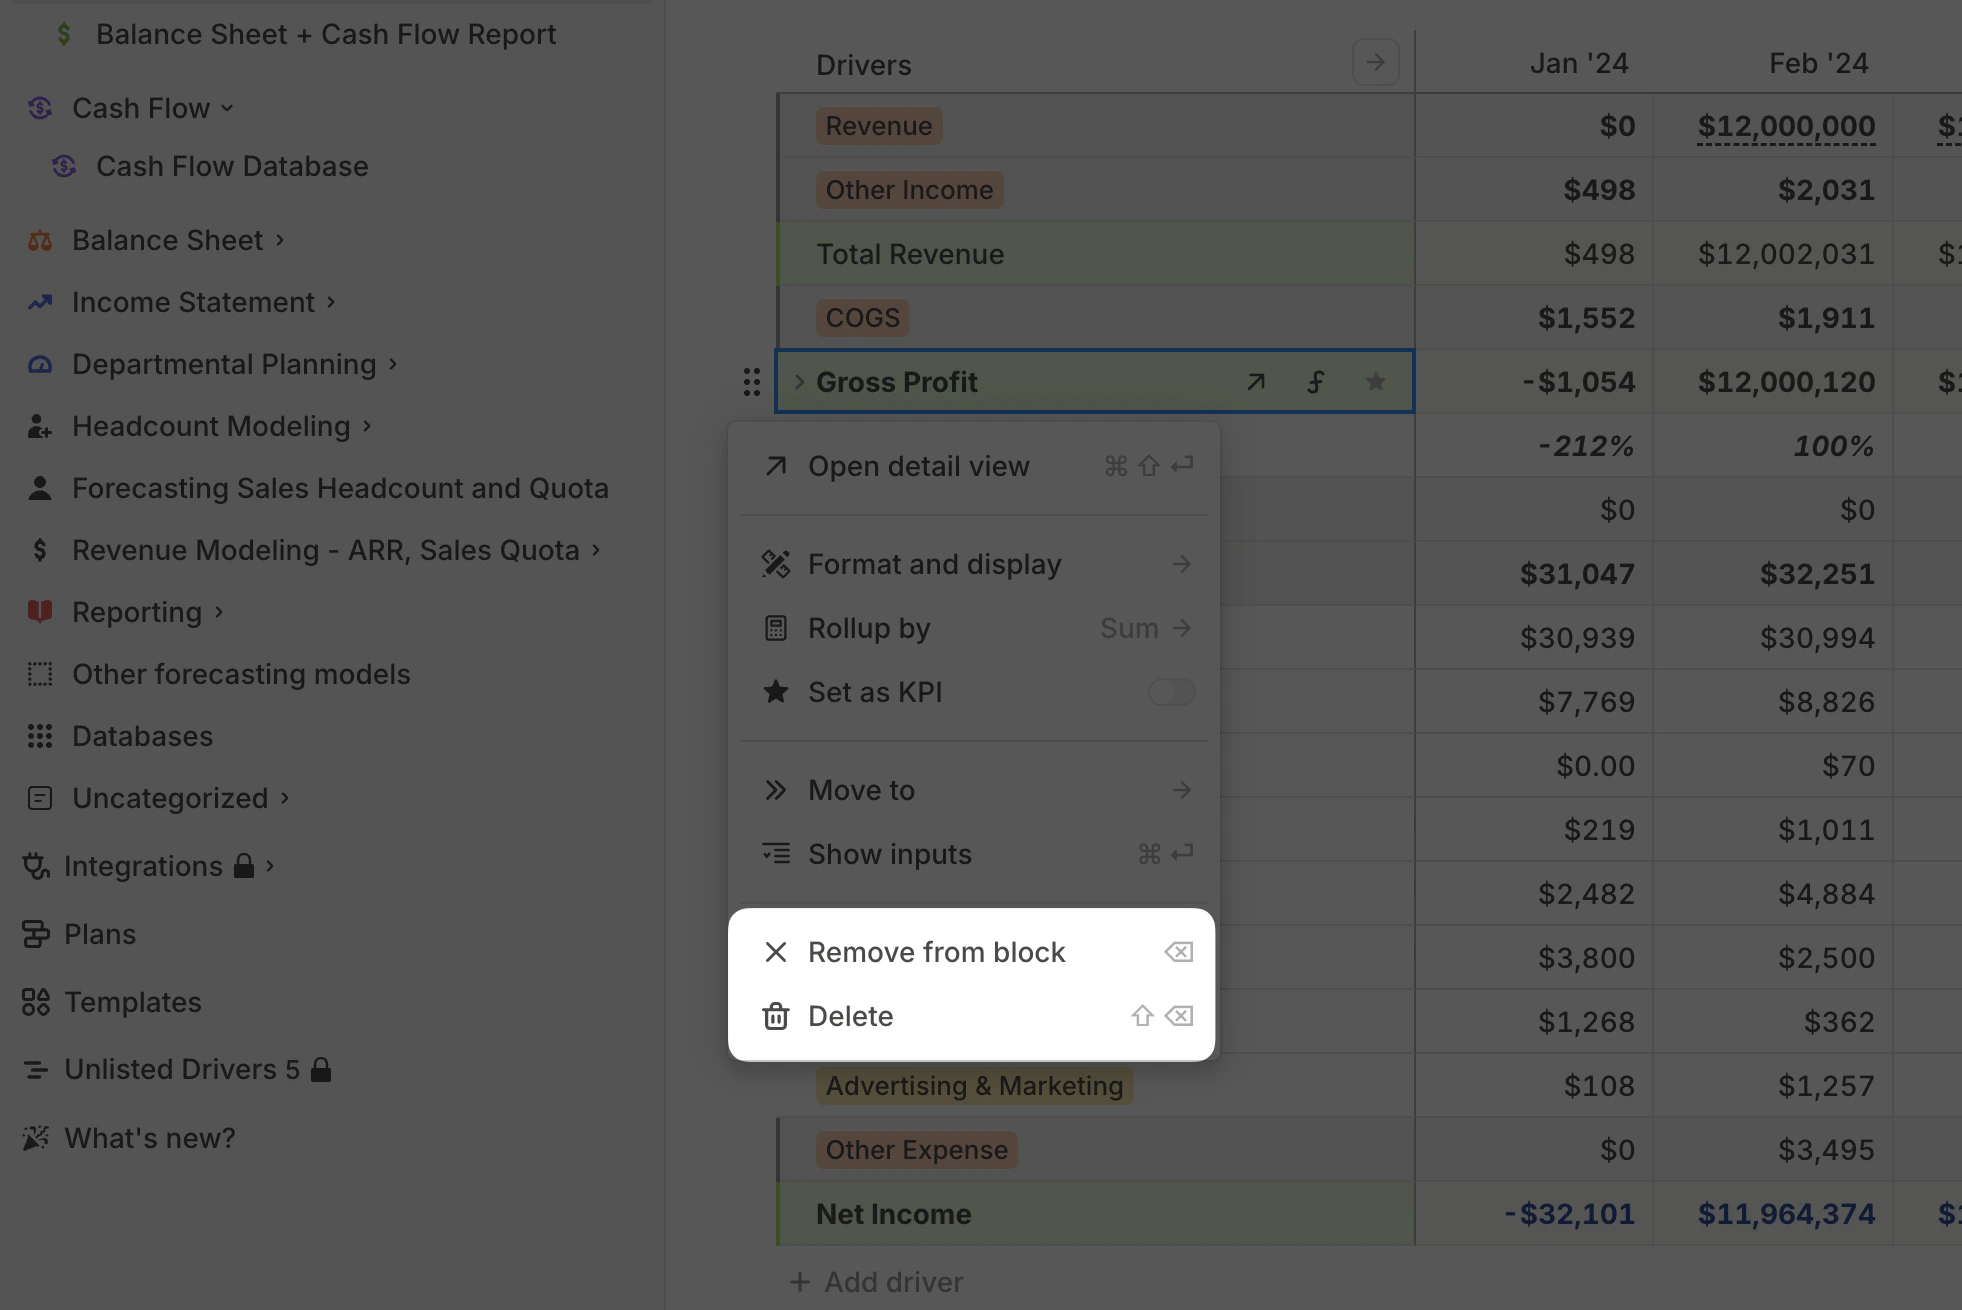Click the Income Statement chart icon

38,302
